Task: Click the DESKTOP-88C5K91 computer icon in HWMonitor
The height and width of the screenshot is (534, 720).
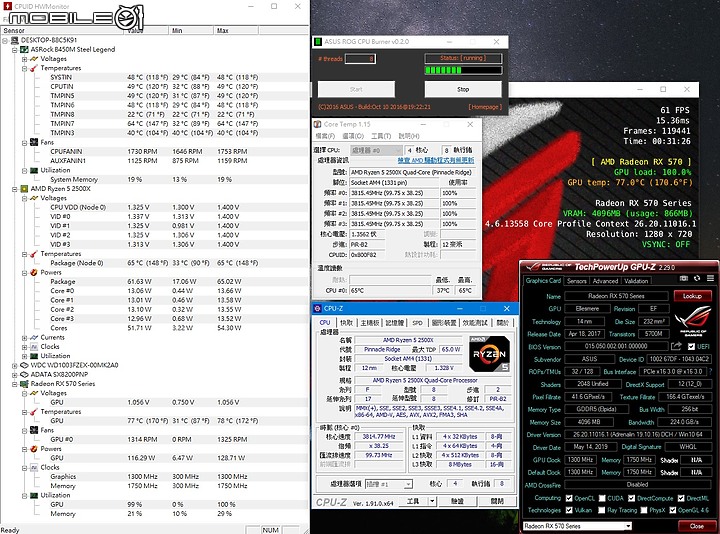Action: pyautogui.click(x=15, y=40)
